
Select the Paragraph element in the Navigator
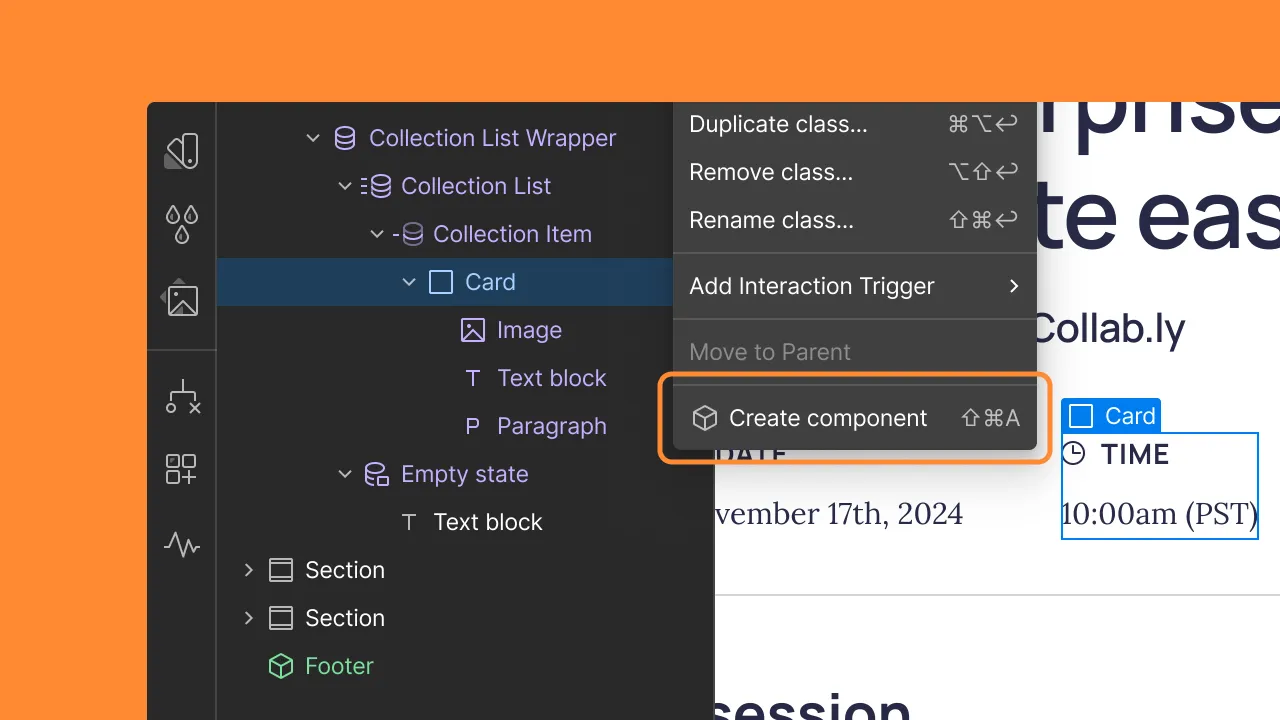click(552, 426)
